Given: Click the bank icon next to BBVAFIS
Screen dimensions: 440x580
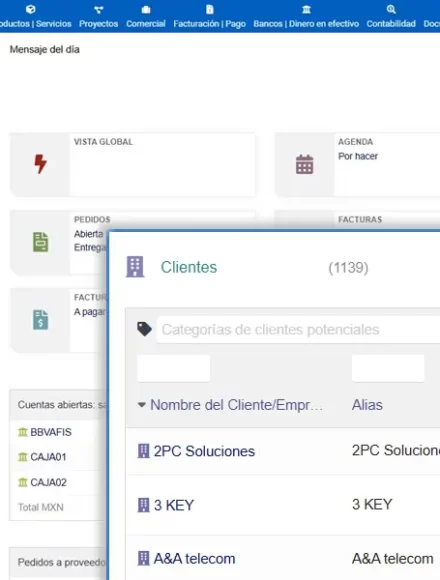Looking at the screenshot, I should coord(23,432).
